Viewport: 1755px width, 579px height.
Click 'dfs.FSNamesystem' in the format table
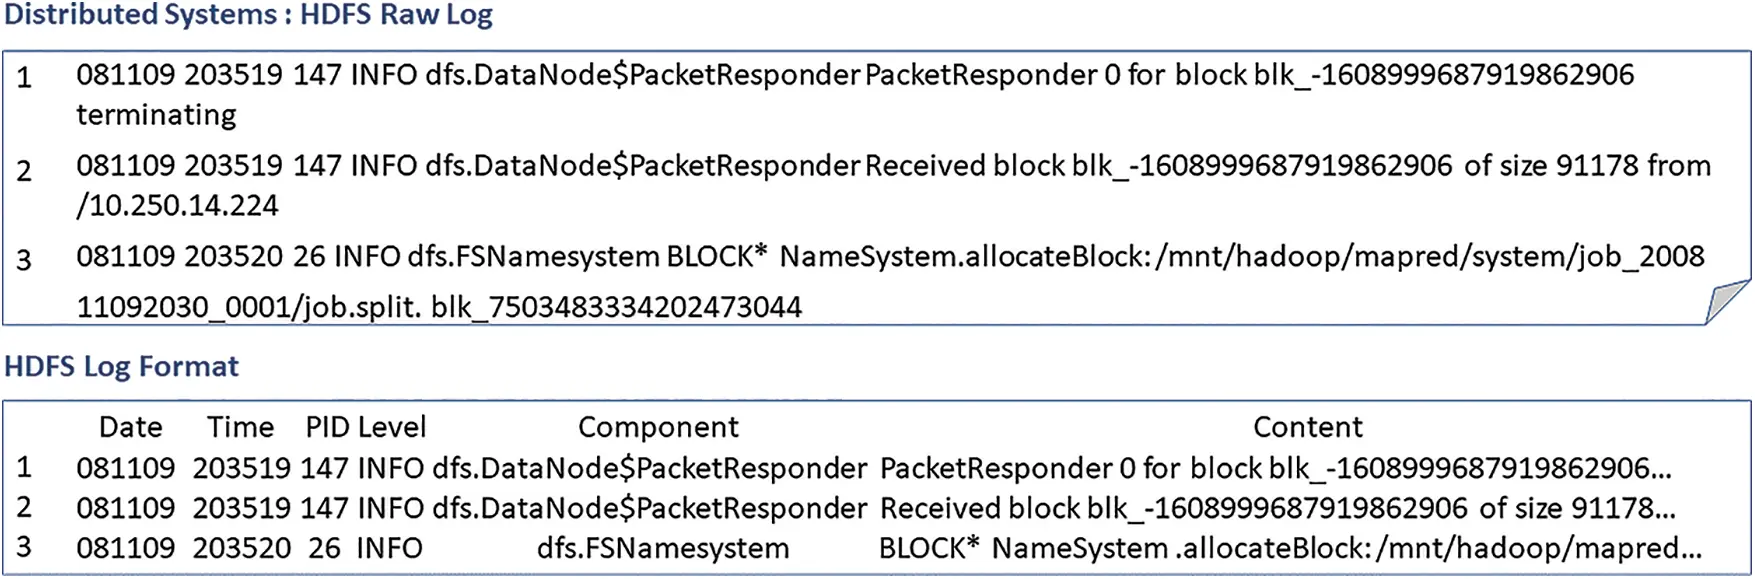(663, 549)
